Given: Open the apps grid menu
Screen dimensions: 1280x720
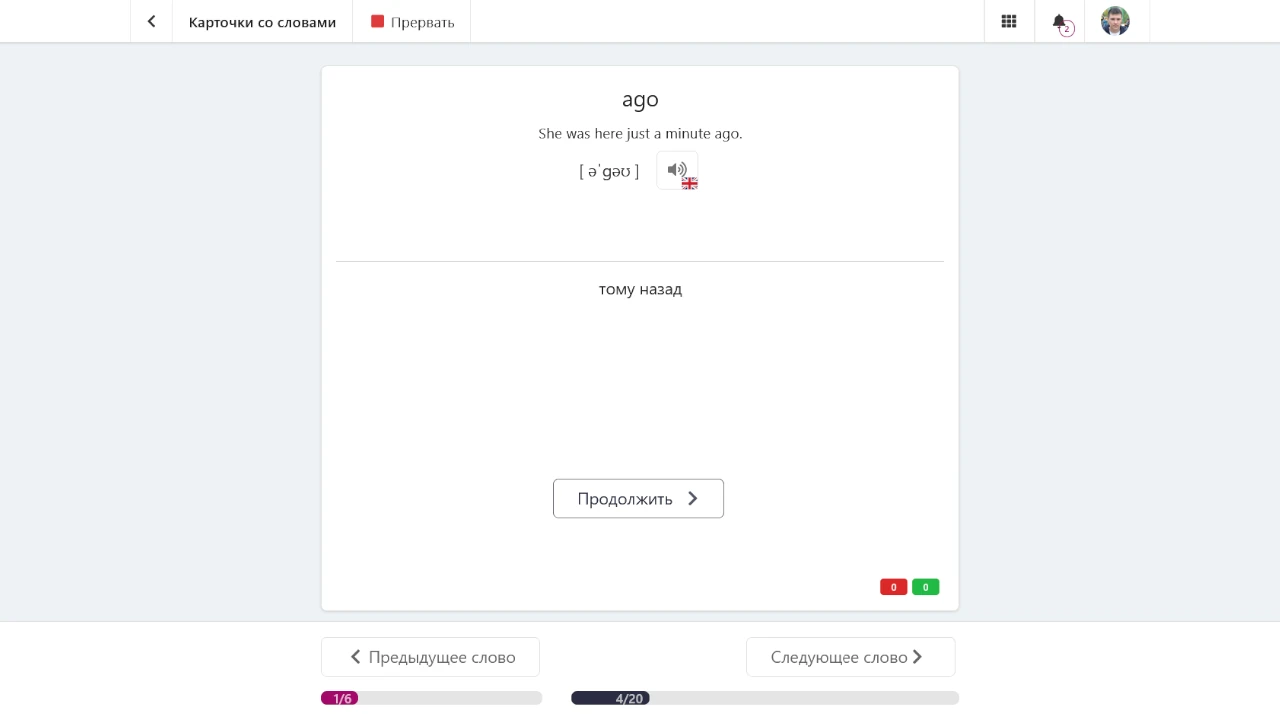Looking at the screenshot, I should 1009,21.
